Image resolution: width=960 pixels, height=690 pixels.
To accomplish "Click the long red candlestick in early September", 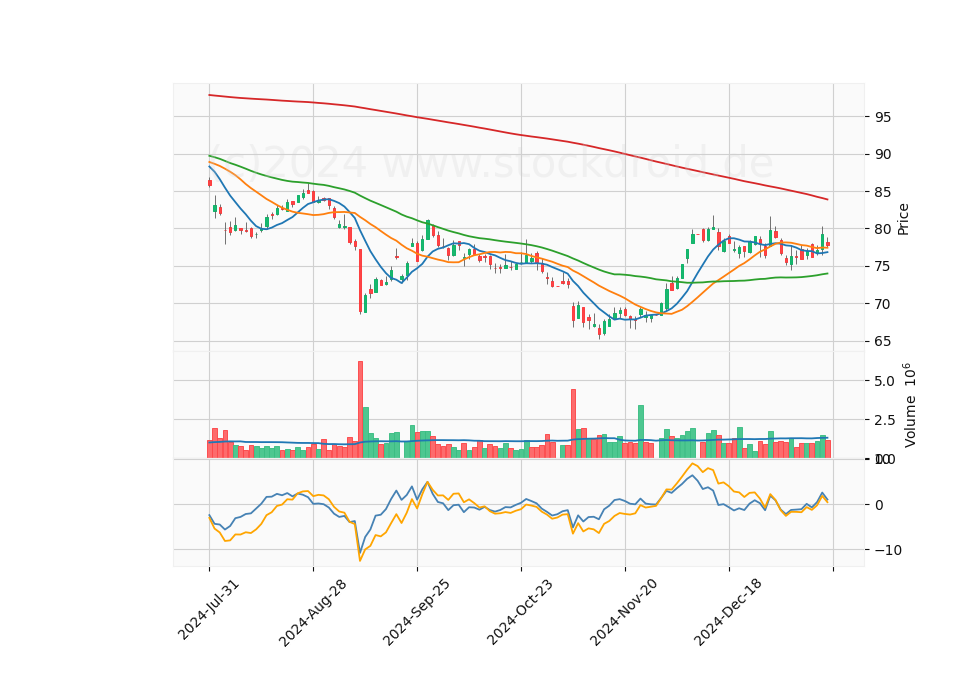I will pyautogui.click(x=361, y=282).
